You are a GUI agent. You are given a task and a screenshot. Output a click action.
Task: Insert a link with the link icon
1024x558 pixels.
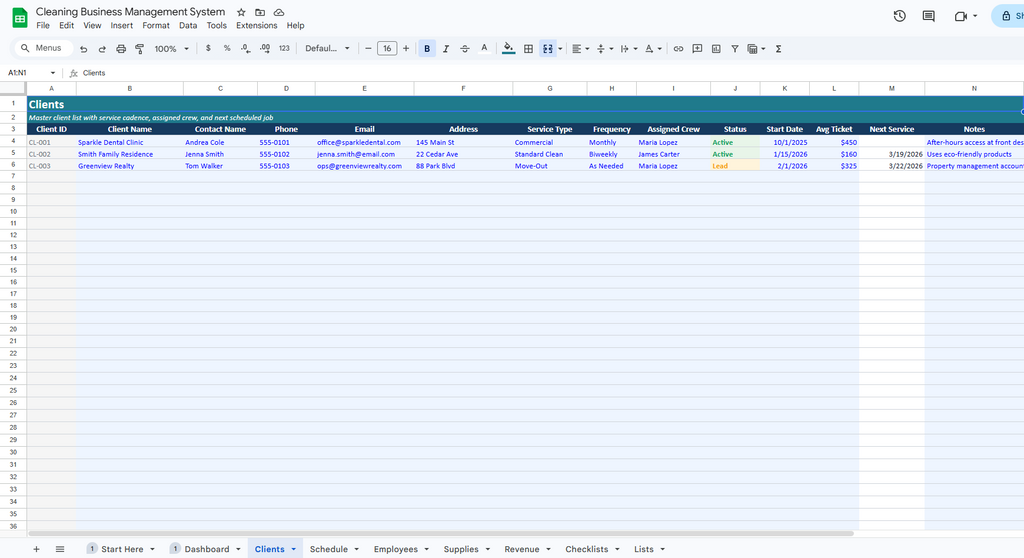pos(679,48)
